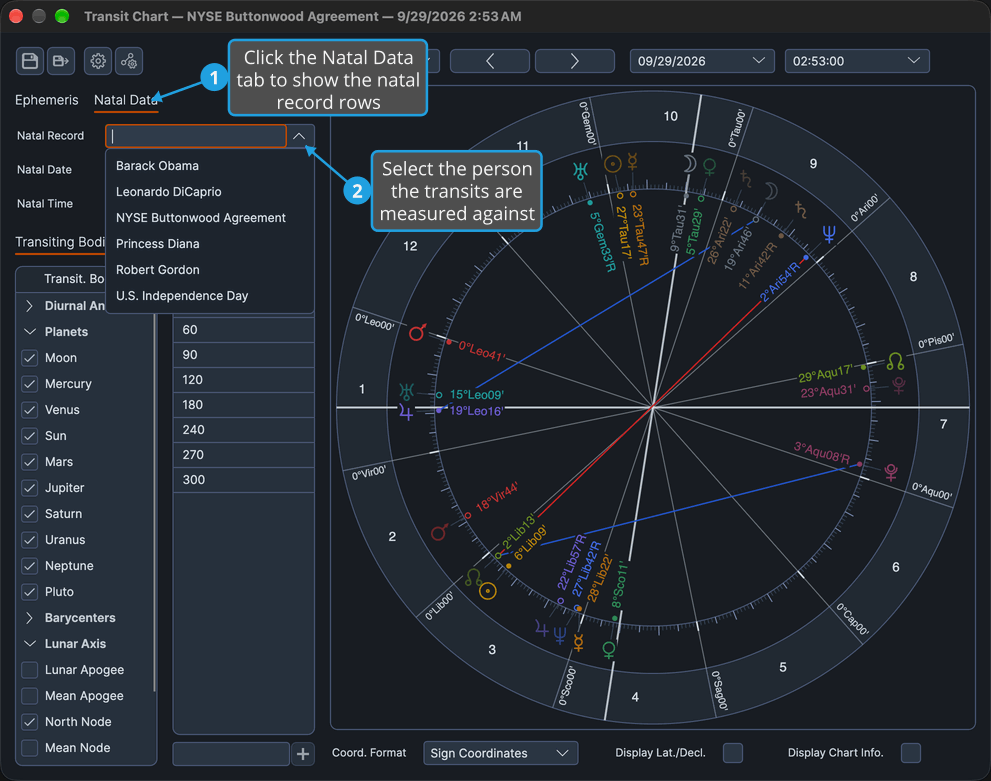Image resolution: width=991 pixels, height=781 pixels.
Task: Click the Mars glyph near 18°Vir44'
Action: (x=439, y=532)
